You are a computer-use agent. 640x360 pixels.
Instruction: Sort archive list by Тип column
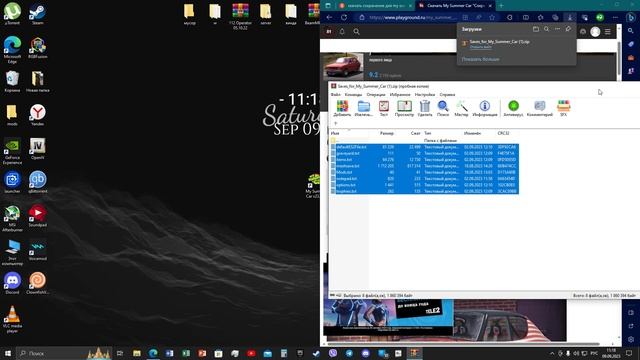coord(427,133)
